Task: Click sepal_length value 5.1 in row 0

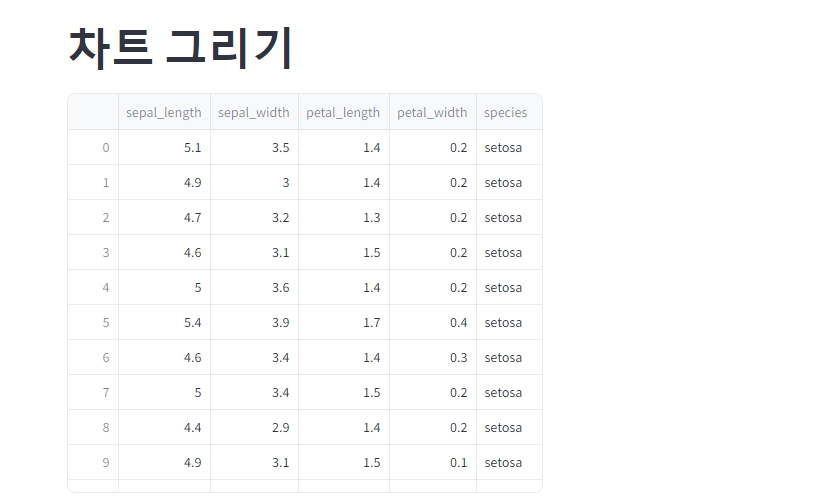Action: click(164, 147)
